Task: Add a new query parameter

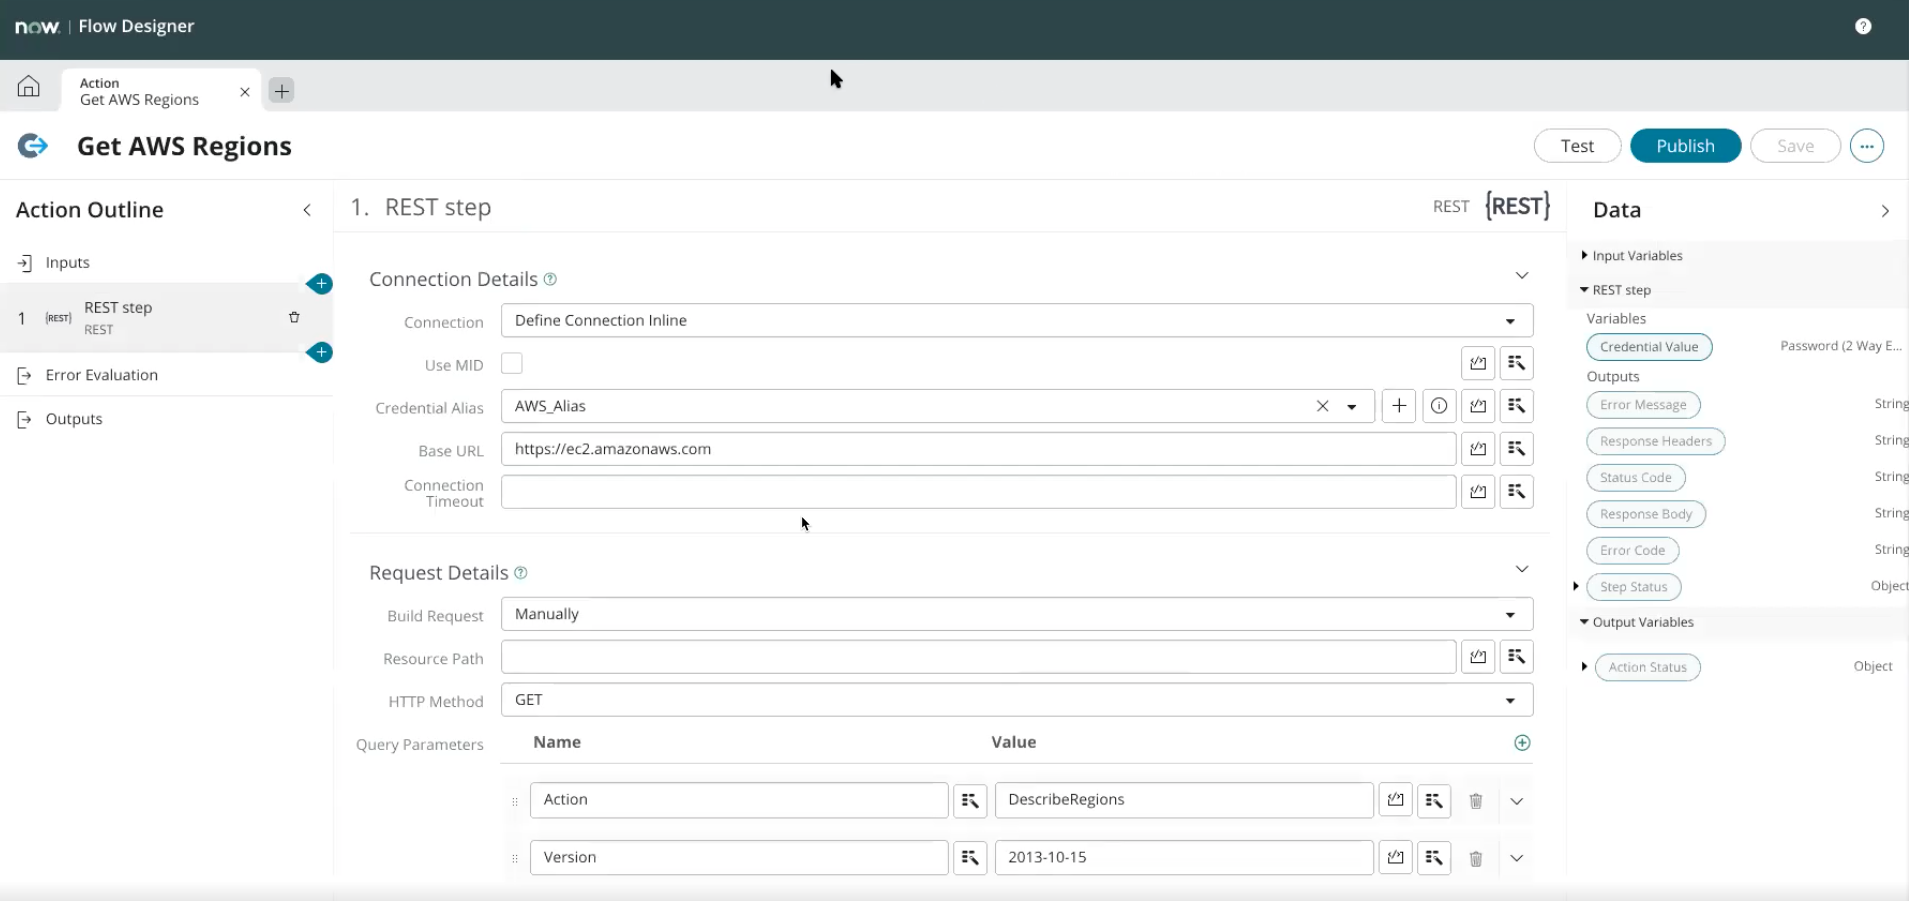Action: [x=1522, y=743]
